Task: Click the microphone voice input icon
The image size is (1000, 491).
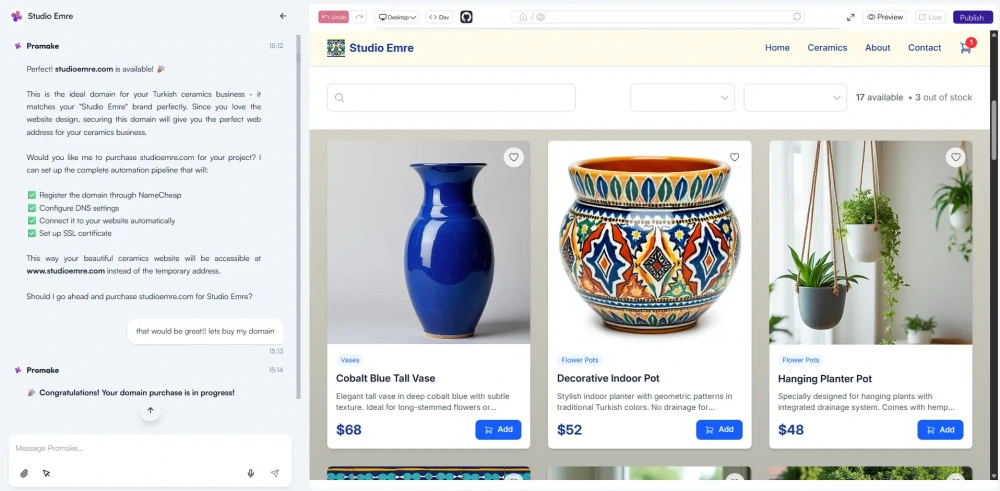Action: click(251, 473)
